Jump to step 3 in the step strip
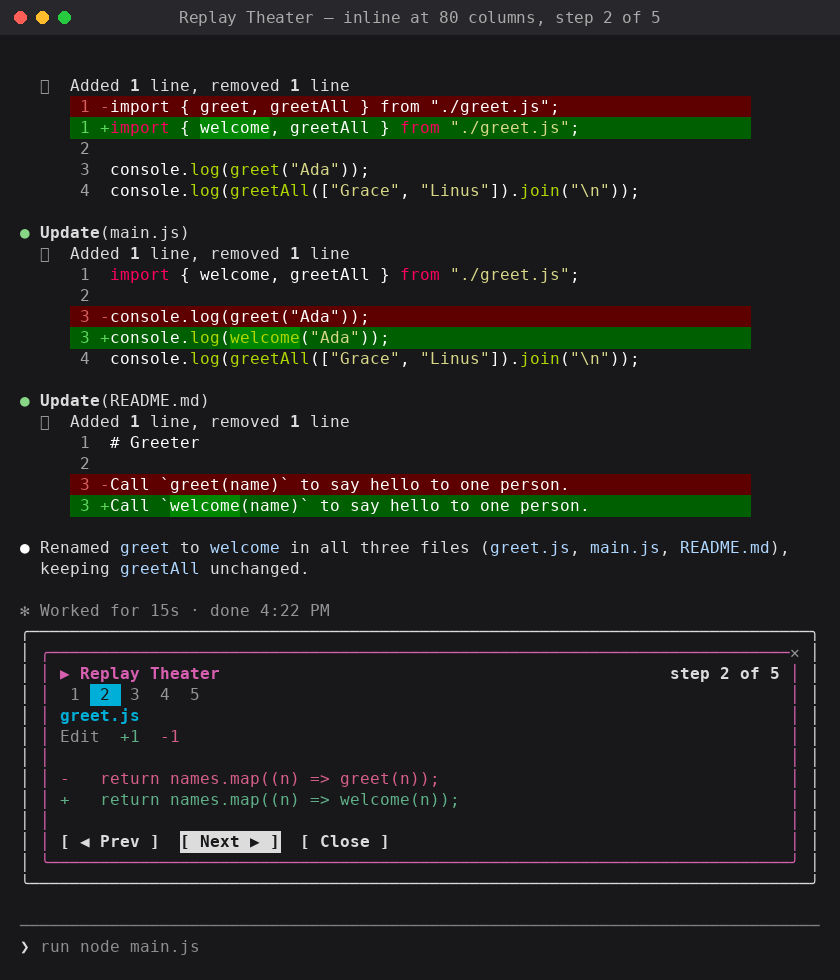 [135, 695]
